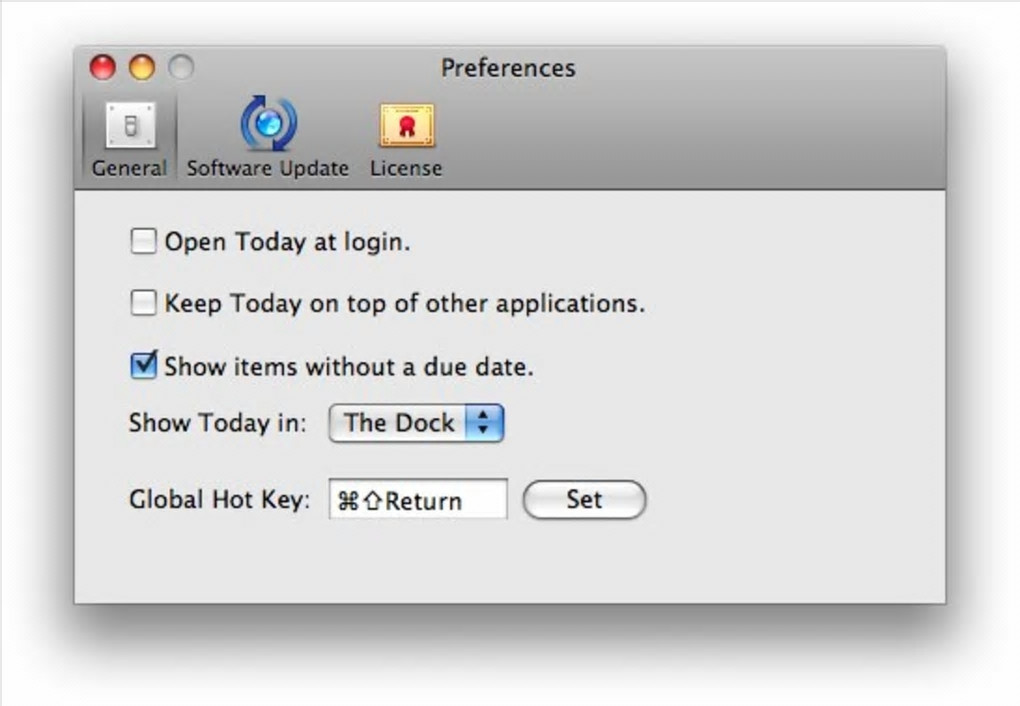
Task: Open the Software Update globe icon
Action: 267,124
